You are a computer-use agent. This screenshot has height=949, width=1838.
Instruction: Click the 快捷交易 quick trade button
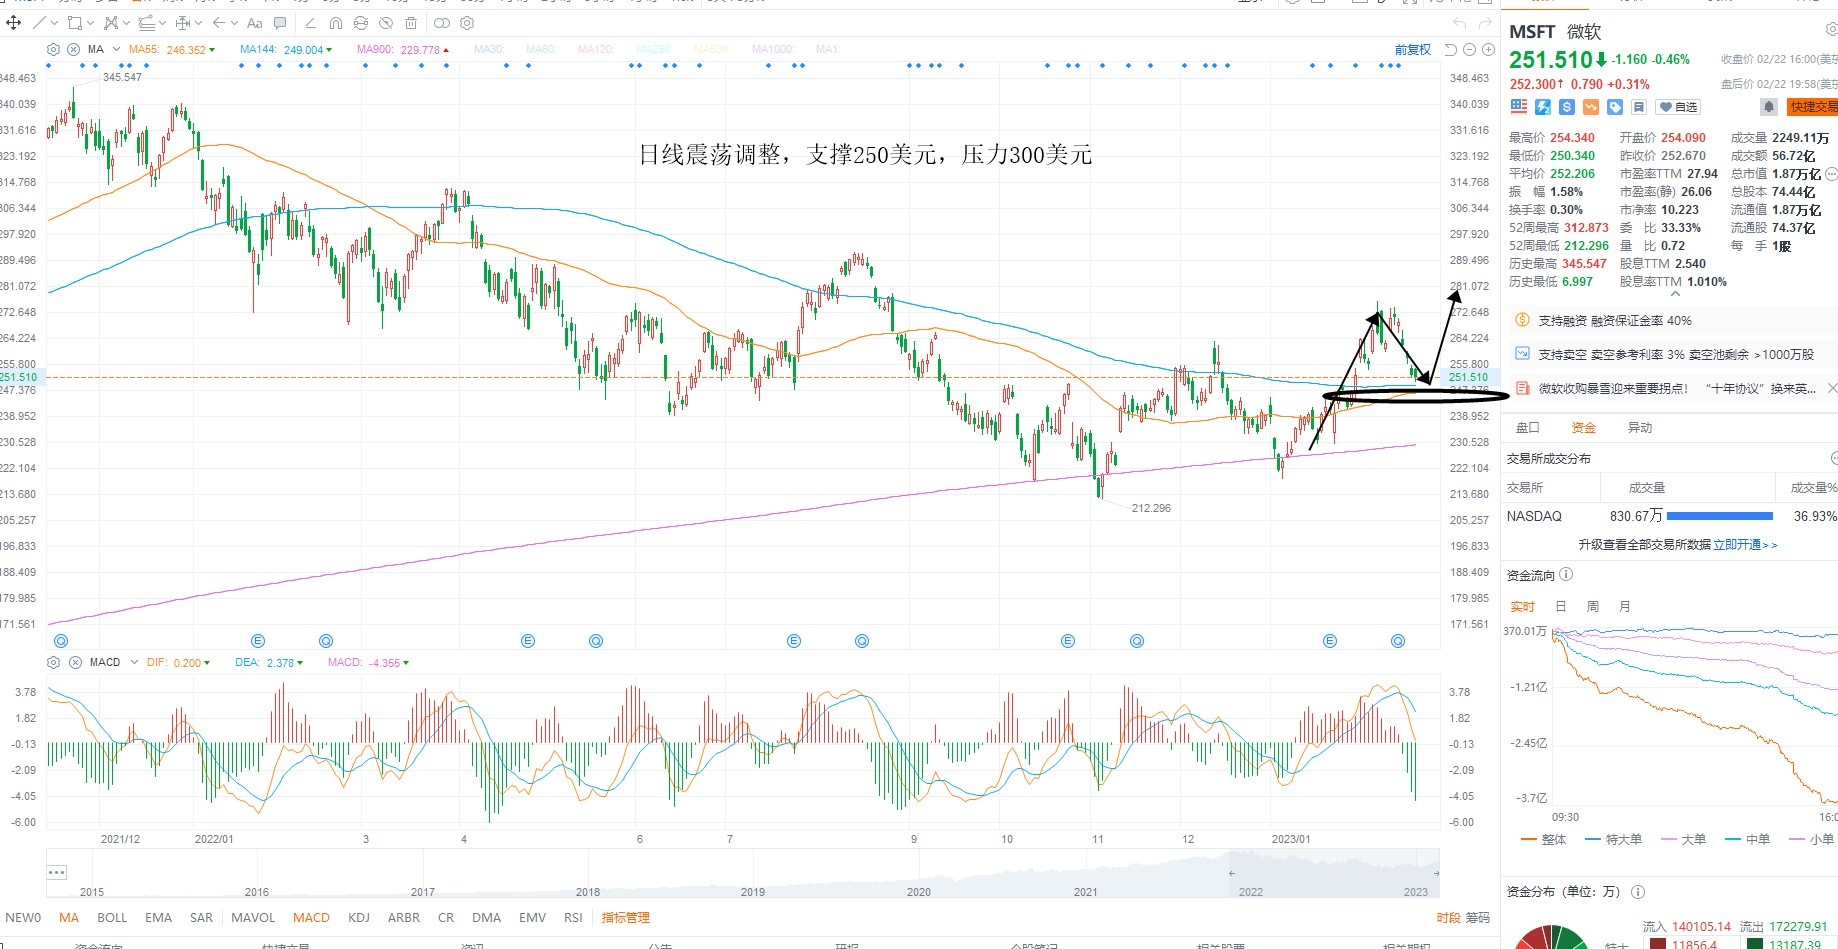tap(1813, 106)
